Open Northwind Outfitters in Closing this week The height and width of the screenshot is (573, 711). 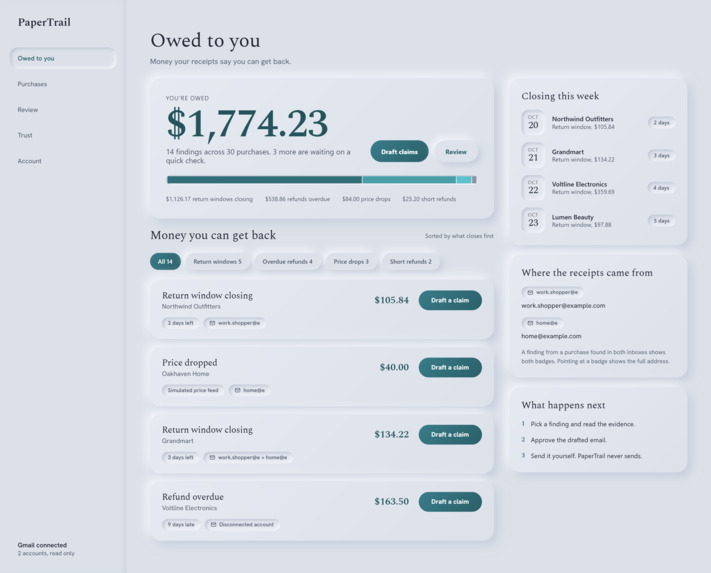tap(598, 123)
